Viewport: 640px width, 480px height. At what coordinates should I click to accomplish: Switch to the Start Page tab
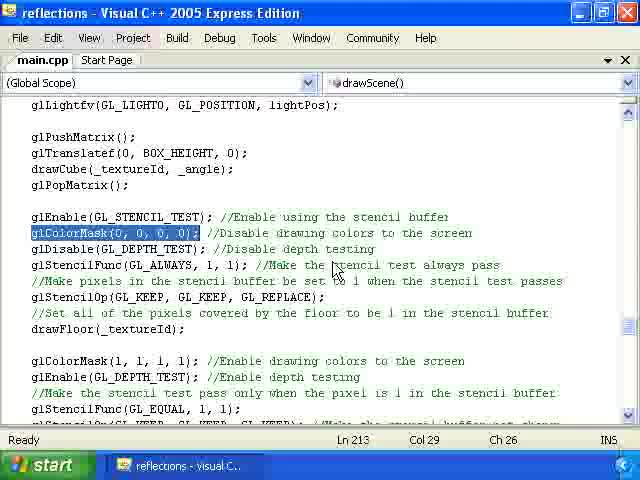107,60
